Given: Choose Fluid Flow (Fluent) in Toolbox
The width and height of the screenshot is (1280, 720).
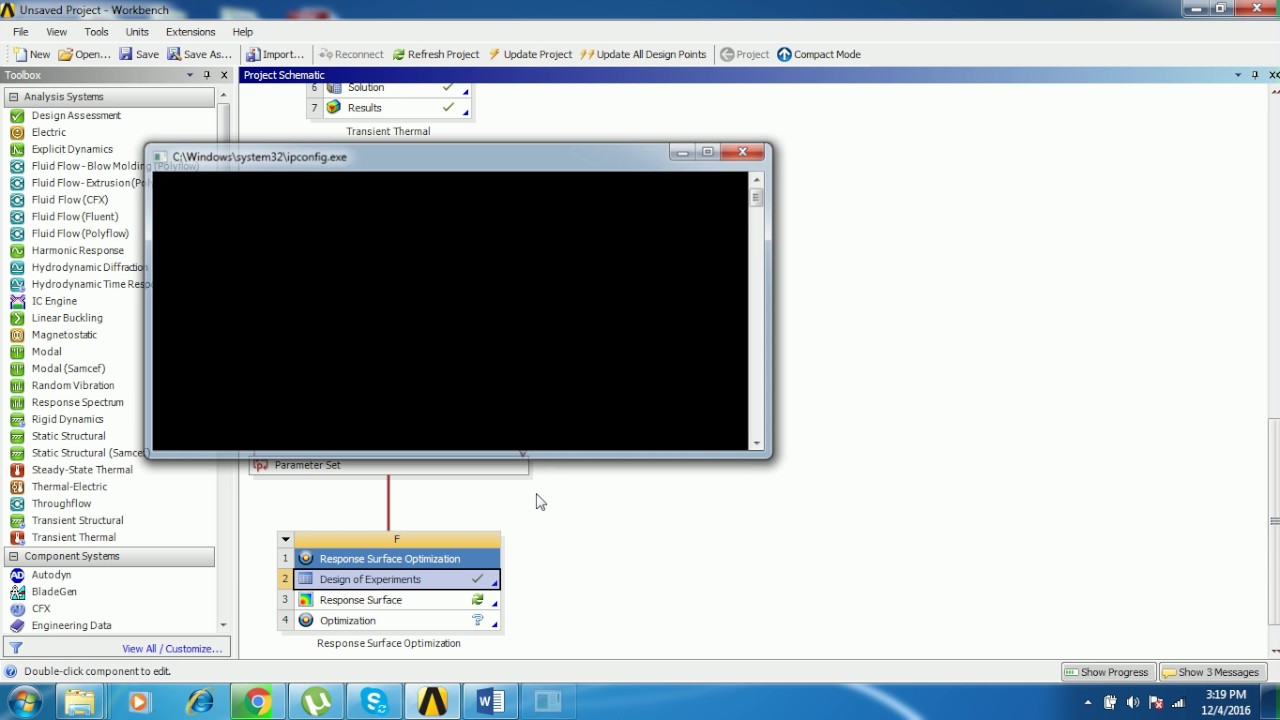Looking at the screenshot, I should (x=75, y=217).
